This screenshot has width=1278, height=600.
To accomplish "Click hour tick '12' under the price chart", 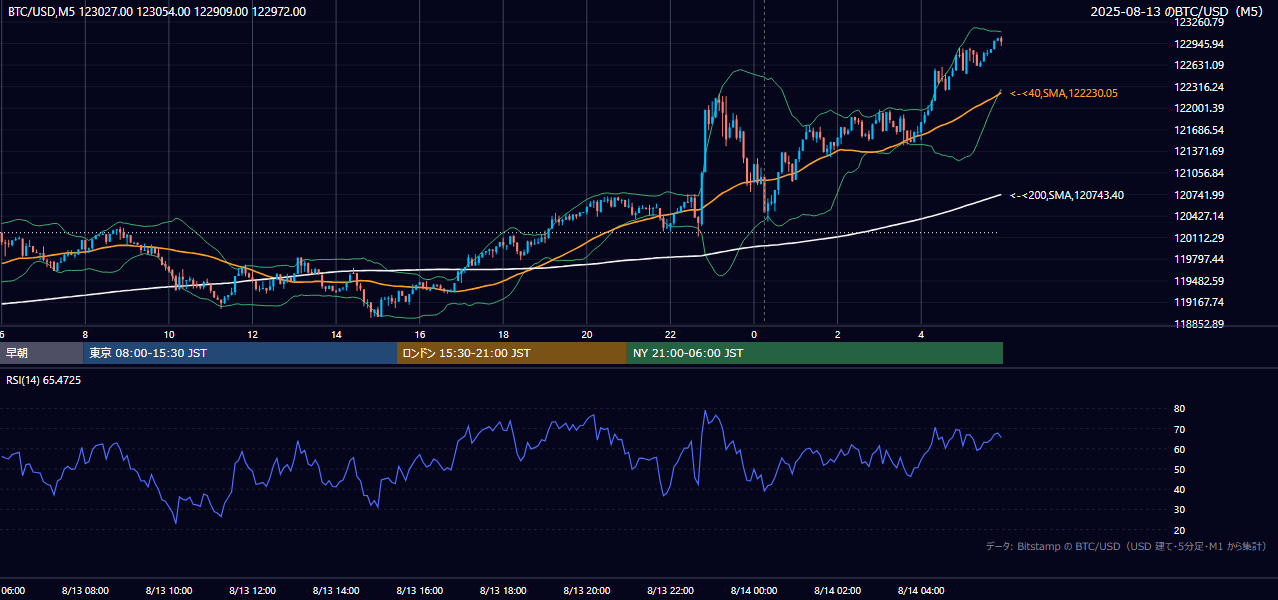I will click(x=252, y=334).
